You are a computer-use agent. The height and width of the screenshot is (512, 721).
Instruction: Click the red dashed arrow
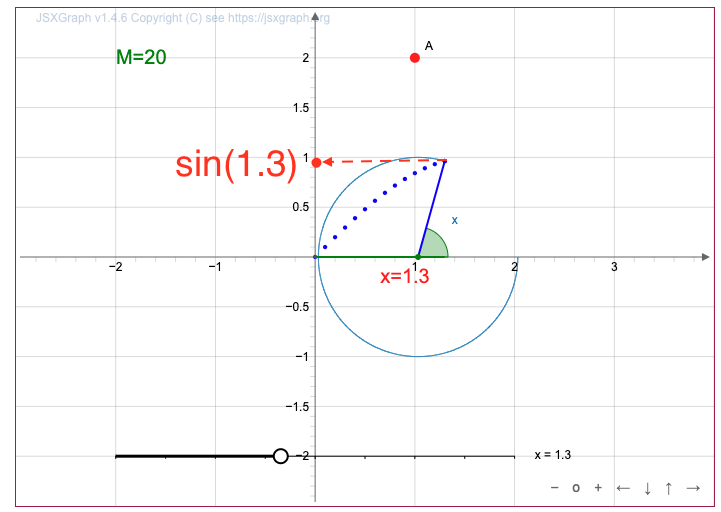[x=380, y=161]
